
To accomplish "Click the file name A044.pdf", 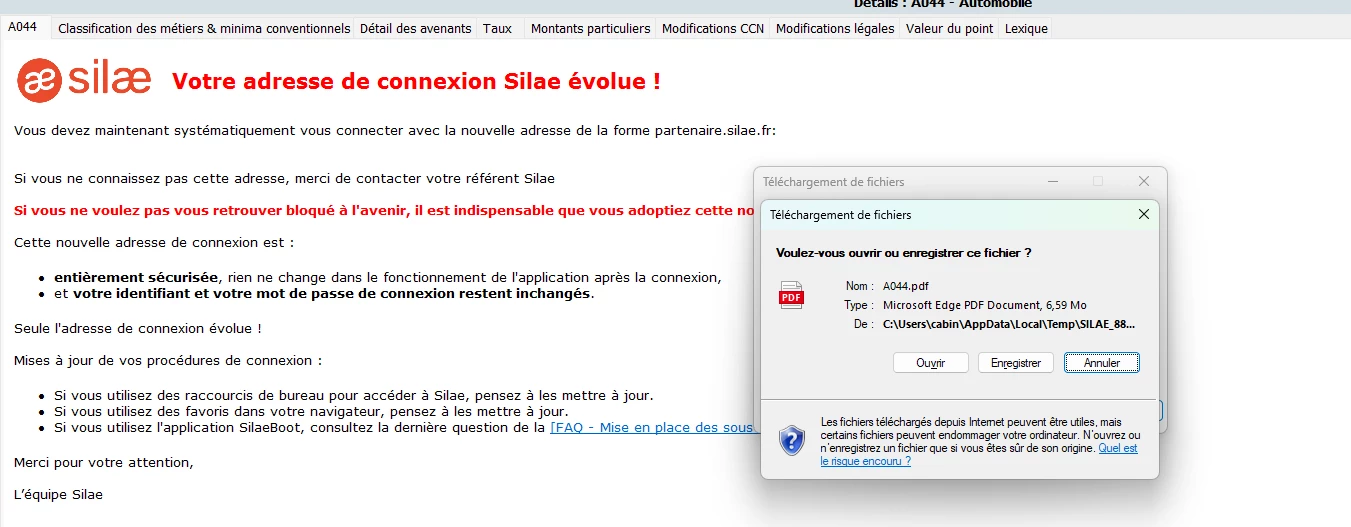I will pyautogui.click(x=906, y=286).
